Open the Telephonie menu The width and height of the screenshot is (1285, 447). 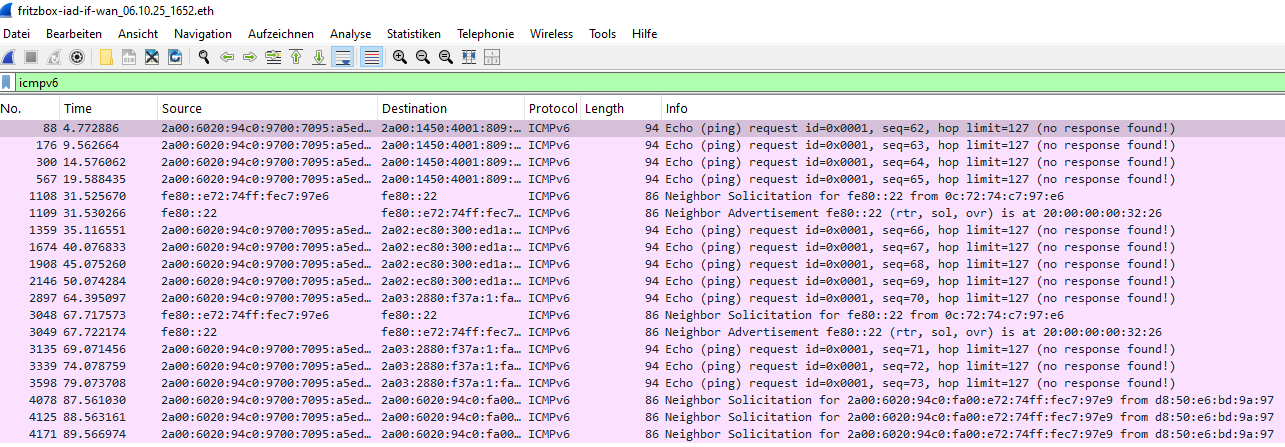[486, 34]
